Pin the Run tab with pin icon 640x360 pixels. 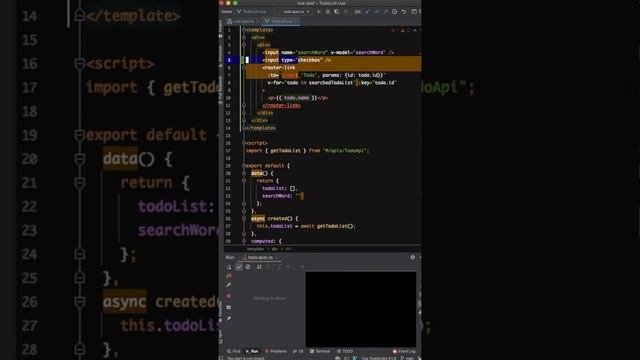[229, 318]
